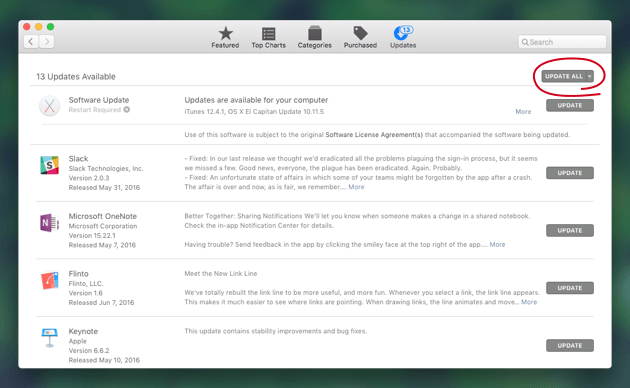The width and height of the screenshot is (630, 388).
Task: Open the Top Charts list icon
Action: pos(268,33)
